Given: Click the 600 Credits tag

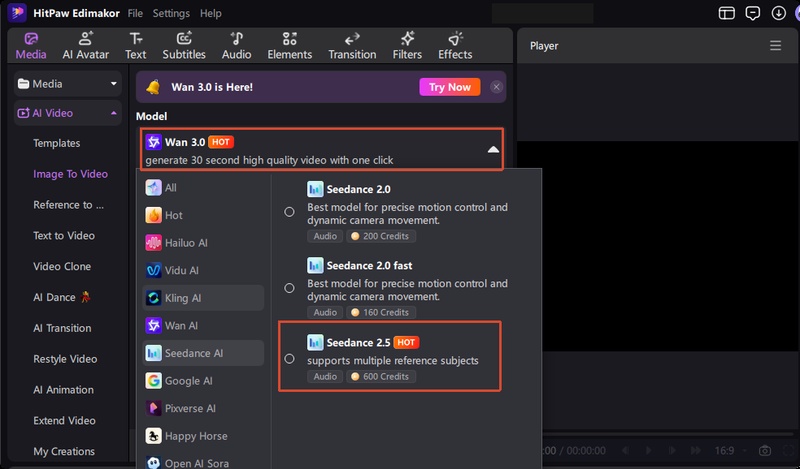Looking at the screenshot, I should pos(381,377).
